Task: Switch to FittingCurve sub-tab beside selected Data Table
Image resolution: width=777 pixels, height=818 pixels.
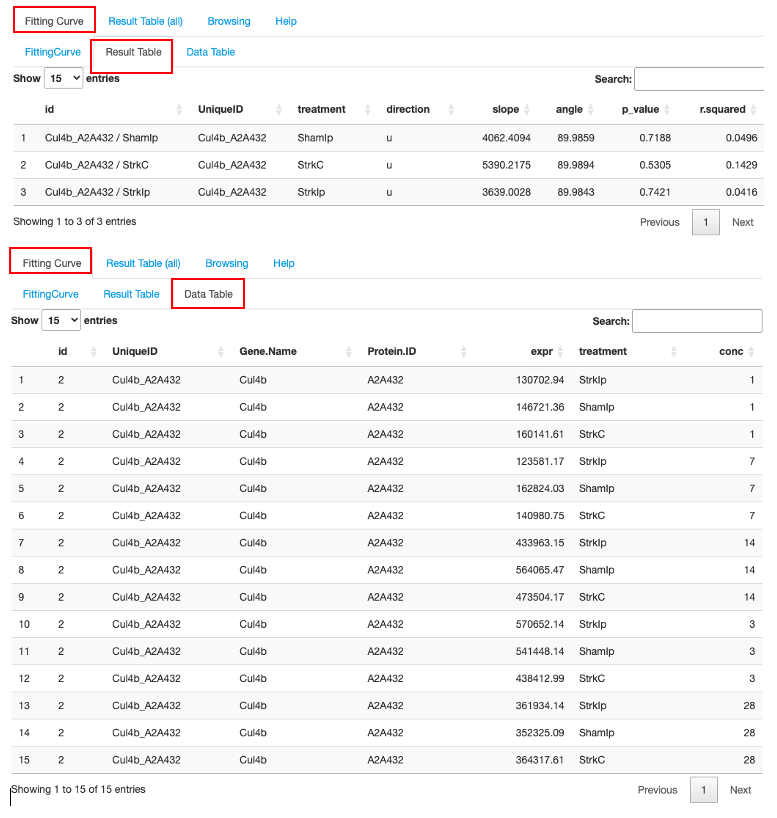Action: pos(51,294)
